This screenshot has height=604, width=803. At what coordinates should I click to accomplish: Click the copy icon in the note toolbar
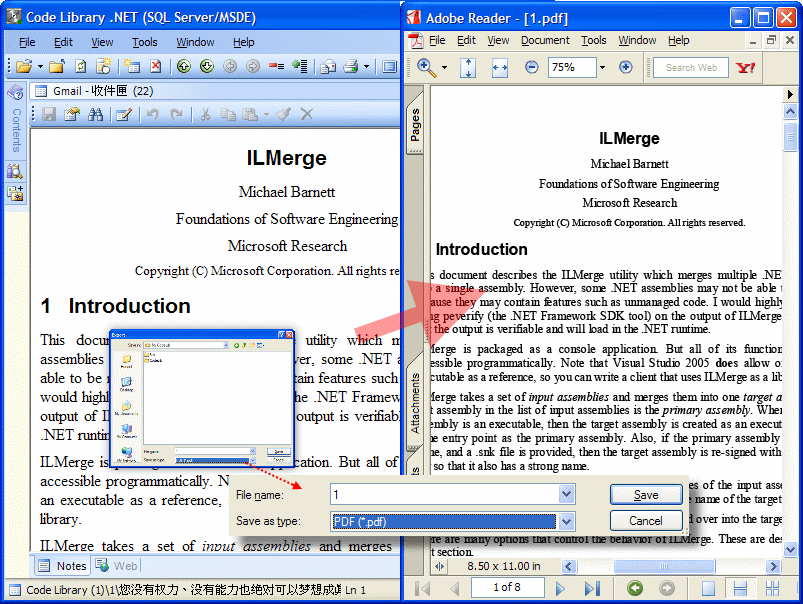(x=228, y=114)
